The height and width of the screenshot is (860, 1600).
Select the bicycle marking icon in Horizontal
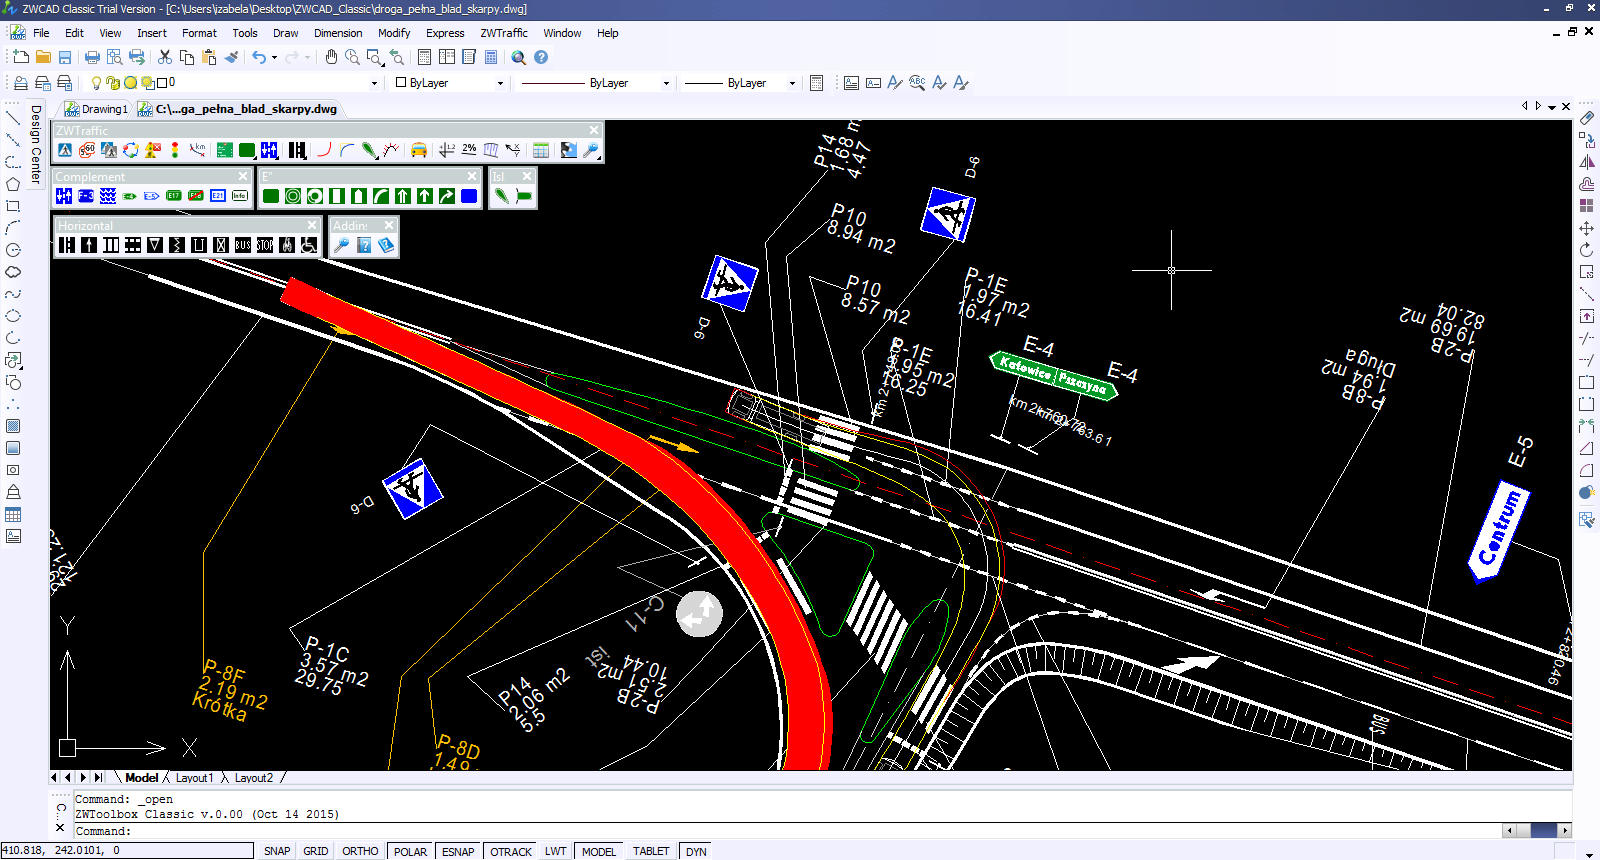(287, 245)
